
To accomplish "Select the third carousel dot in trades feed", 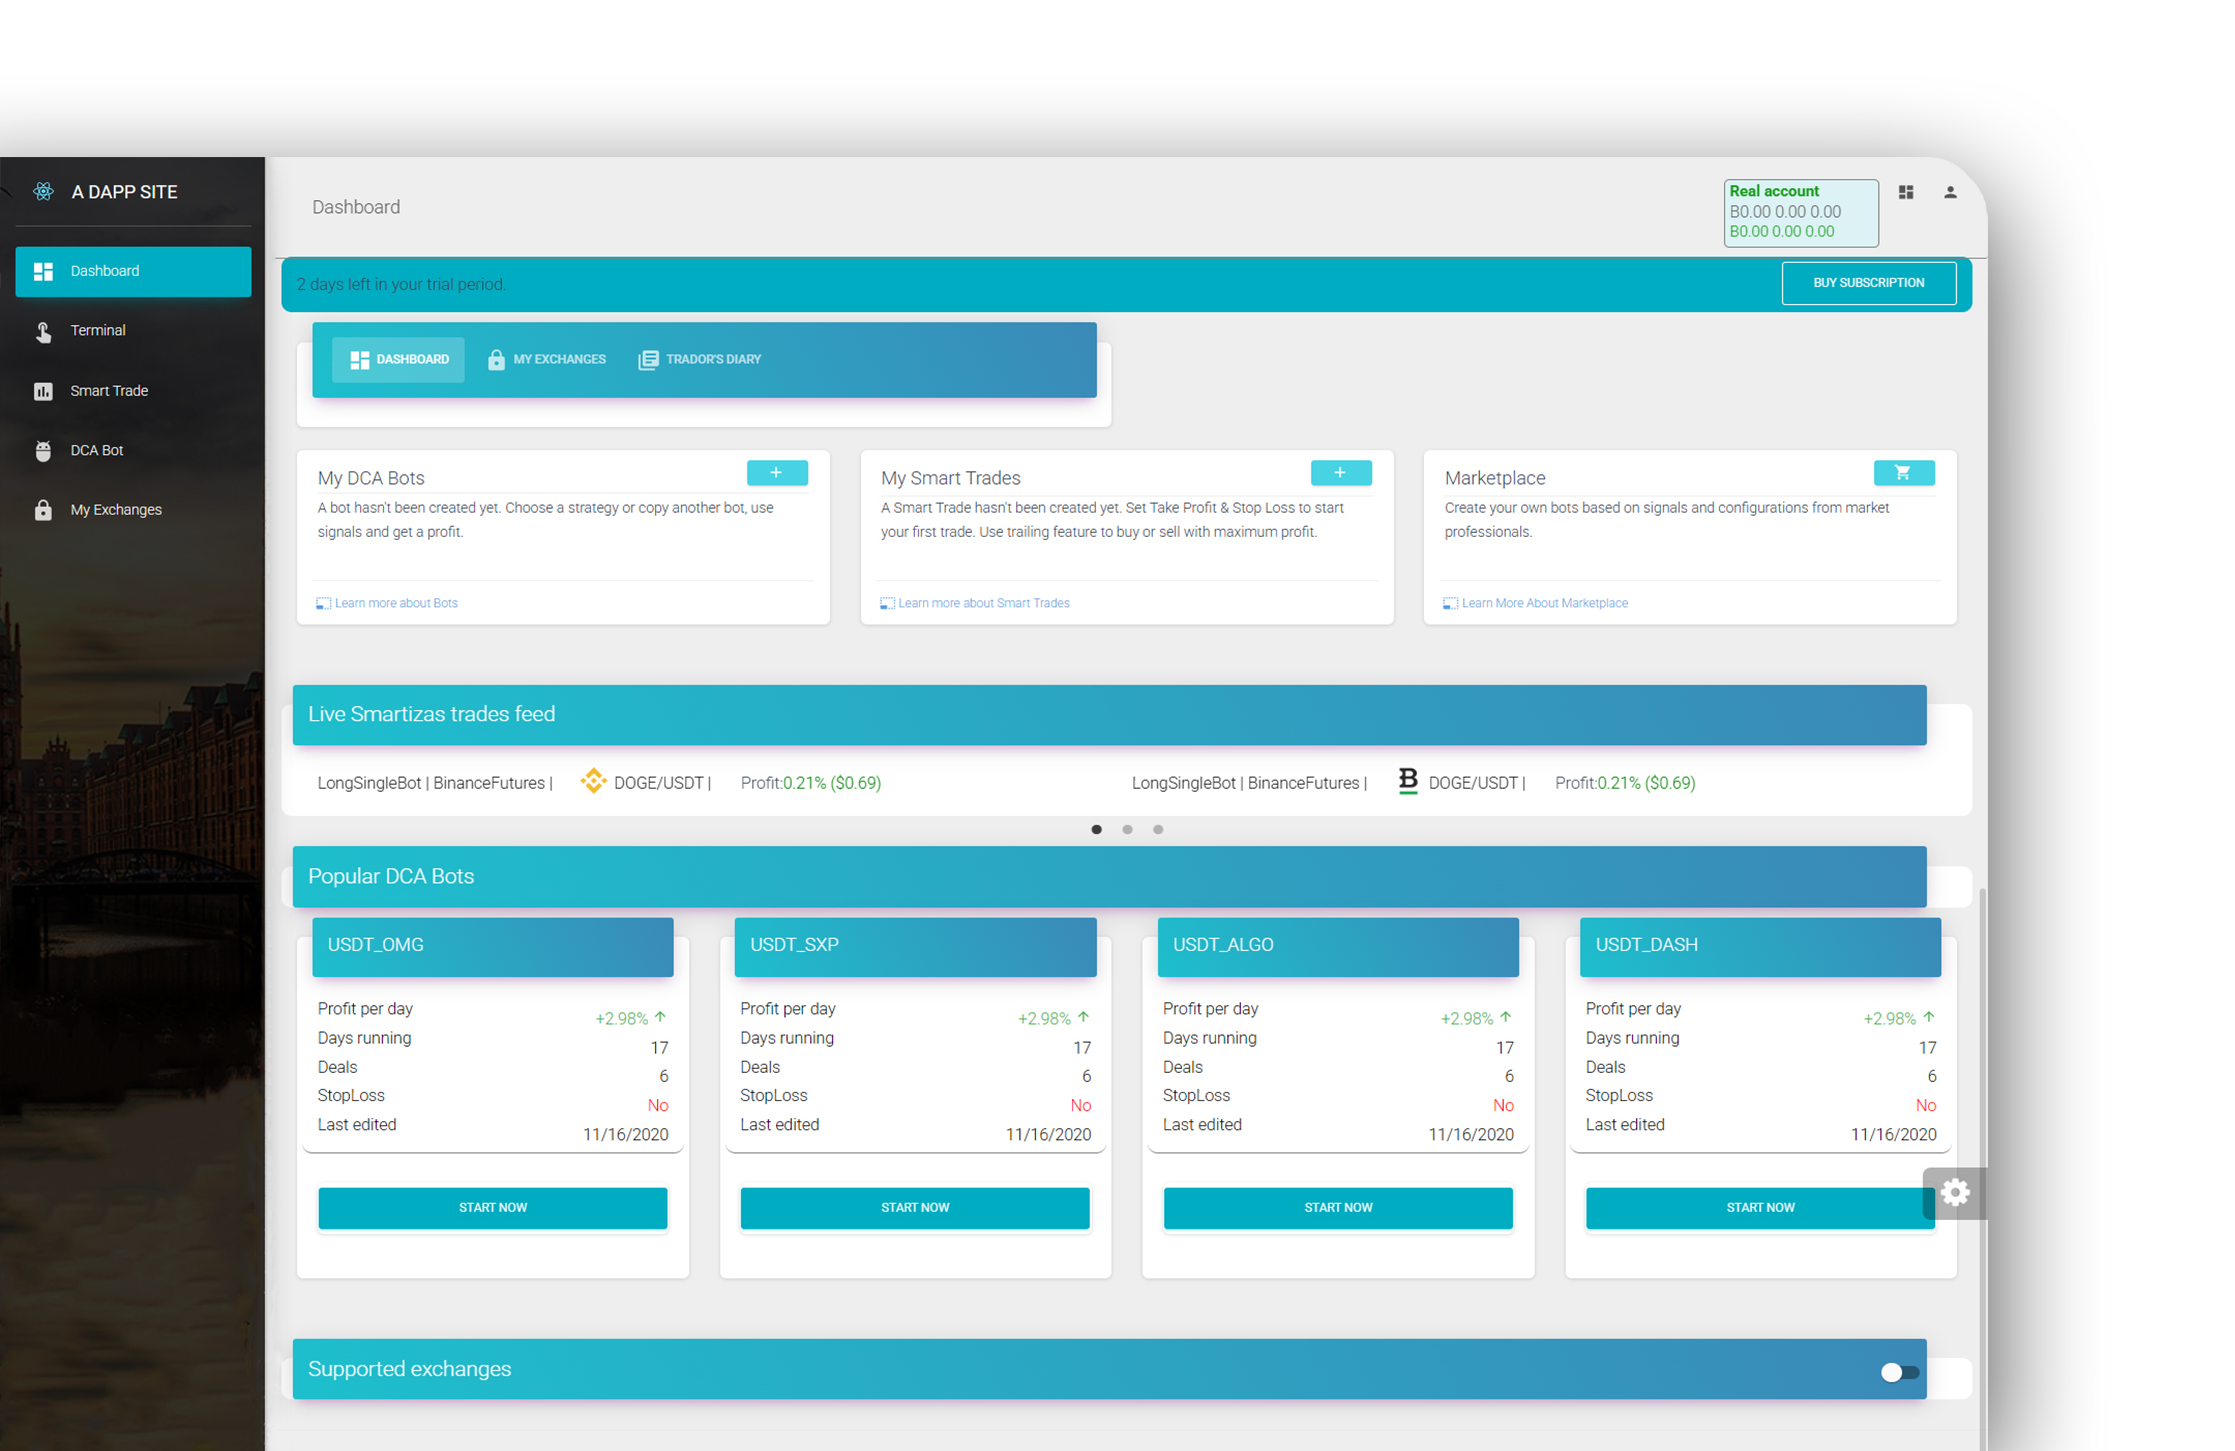I will [1158, 829].
